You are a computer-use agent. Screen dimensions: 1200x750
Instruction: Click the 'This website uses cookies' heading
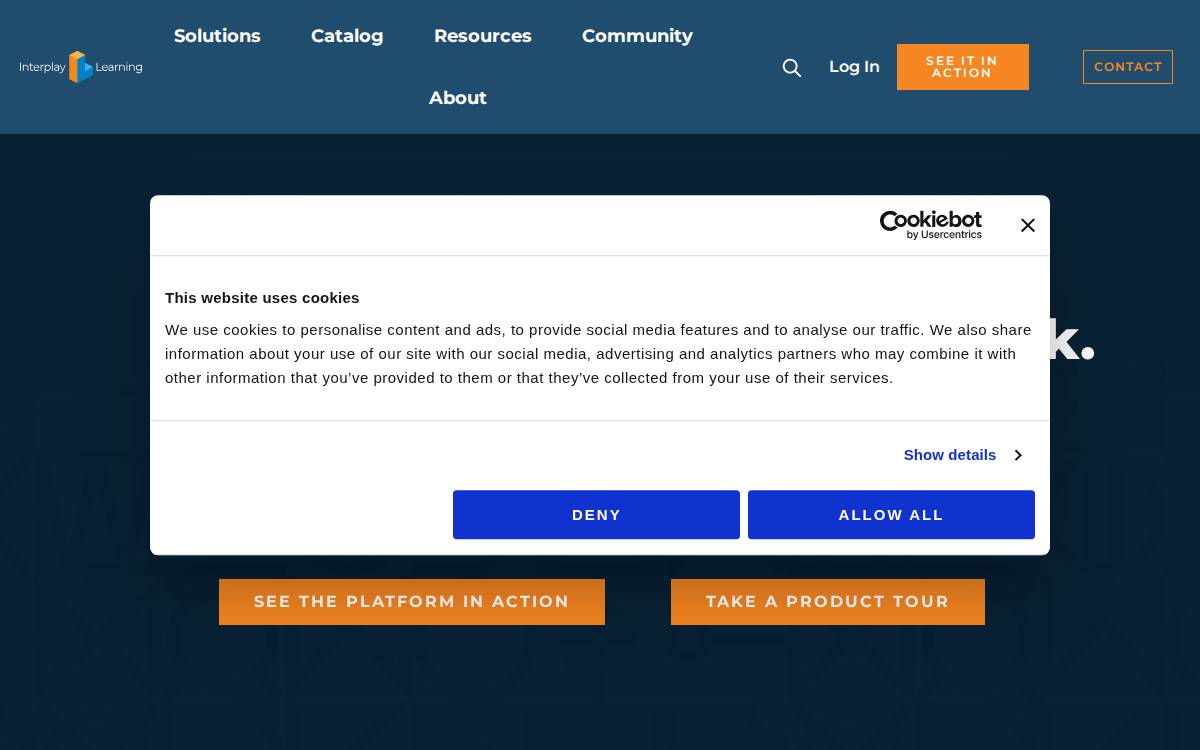click(x=262, y=298)
